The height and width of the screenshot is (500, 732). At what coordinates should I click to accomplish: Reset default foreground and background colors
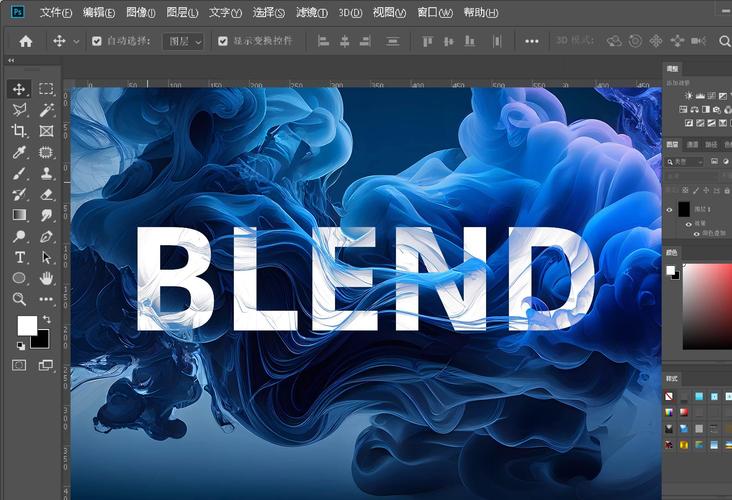pyautogui.click(x=21, y=345)
